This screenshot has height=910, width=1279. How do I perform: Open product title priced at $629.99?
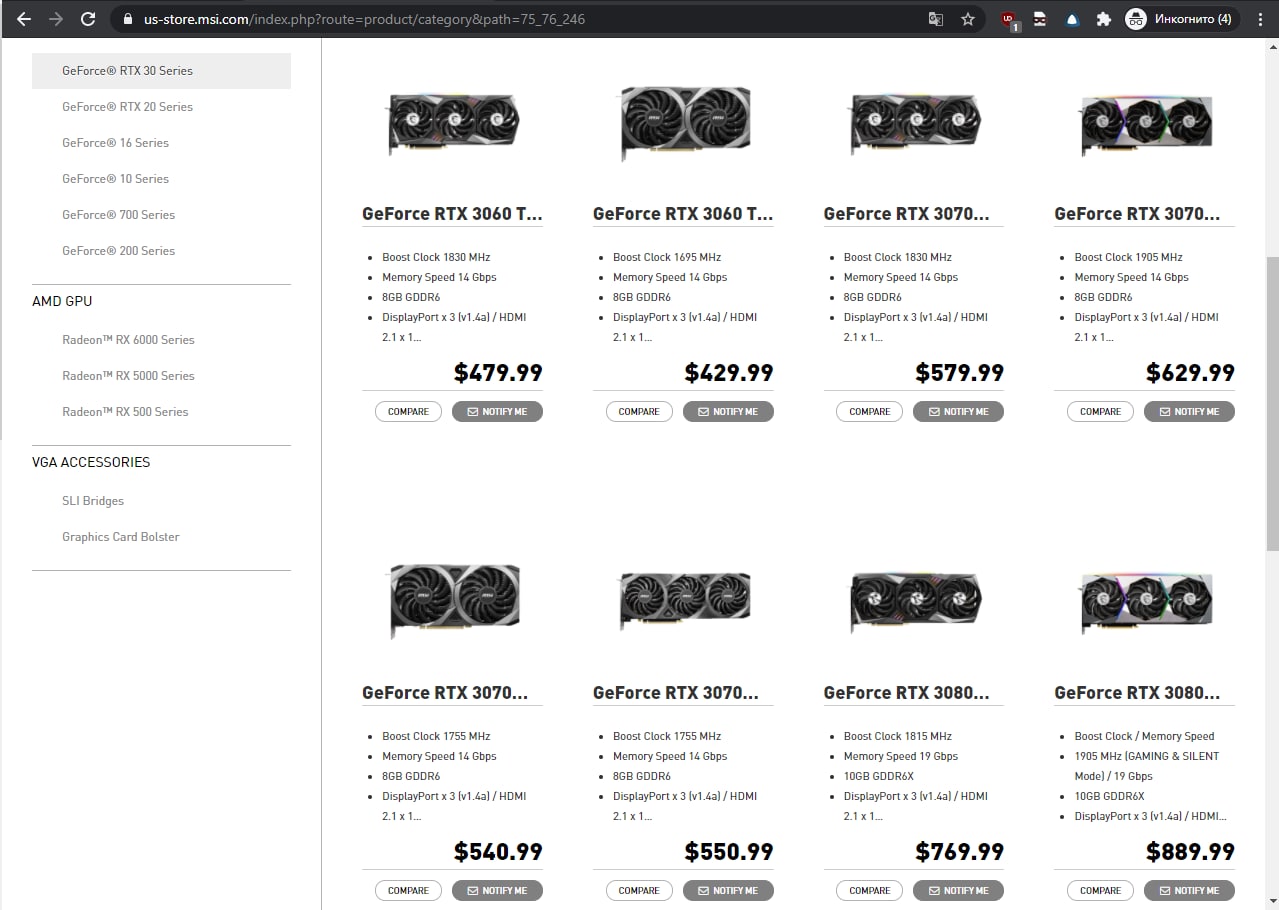1137,214
